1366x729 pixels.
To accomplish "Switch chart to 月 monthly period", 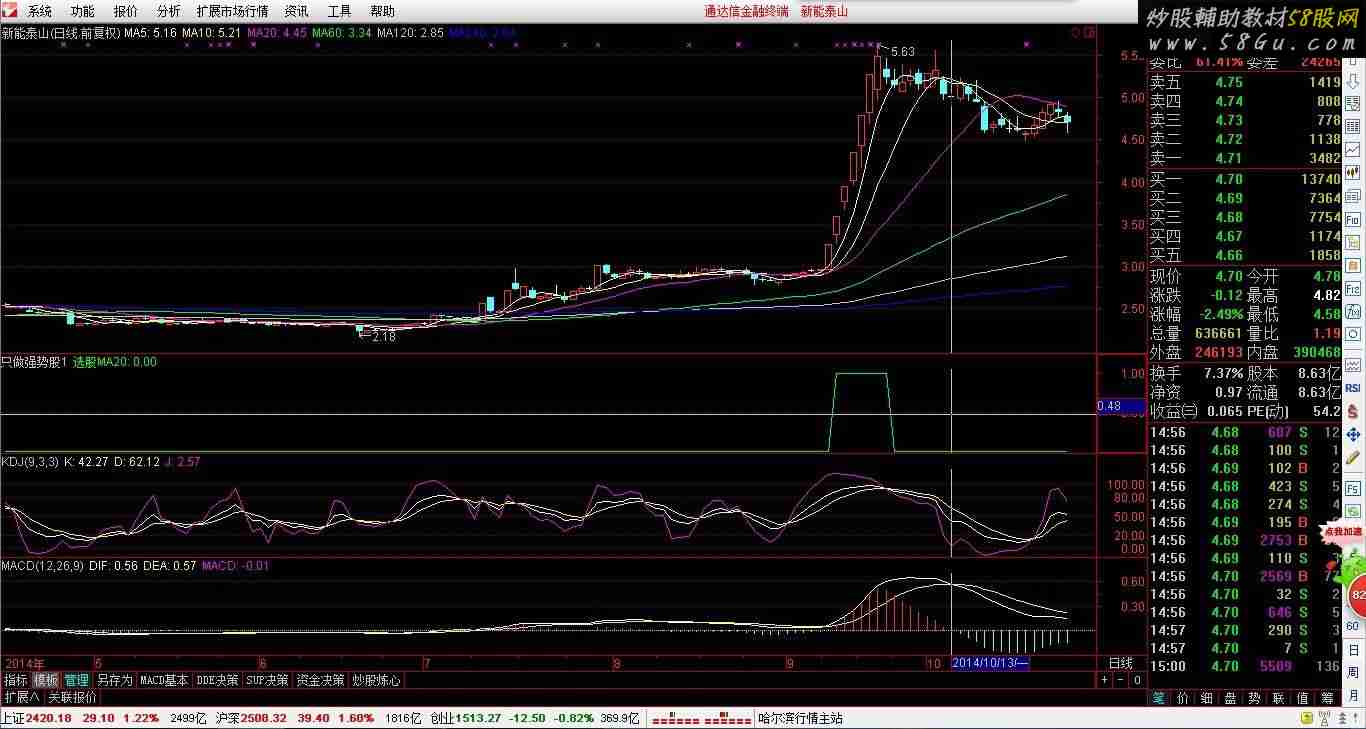I will point(1353,696).
